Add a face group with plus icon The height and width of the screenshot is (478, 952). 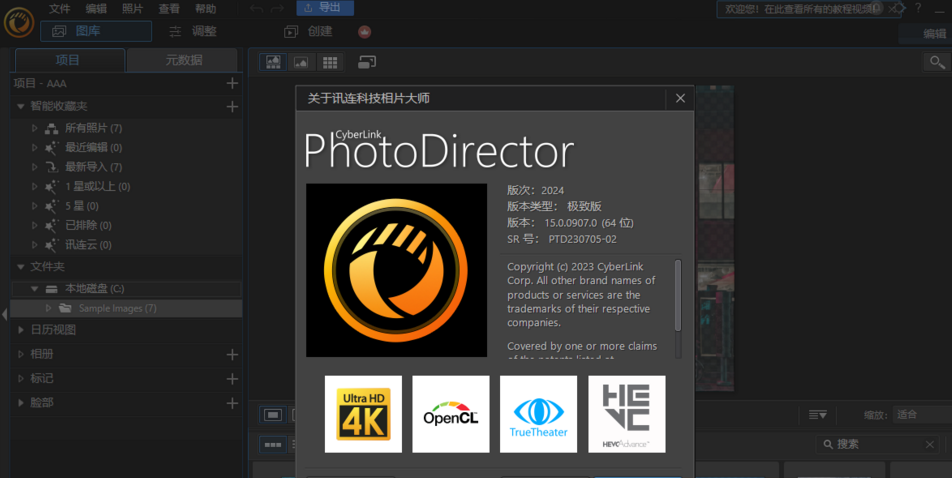click(232, 403)
